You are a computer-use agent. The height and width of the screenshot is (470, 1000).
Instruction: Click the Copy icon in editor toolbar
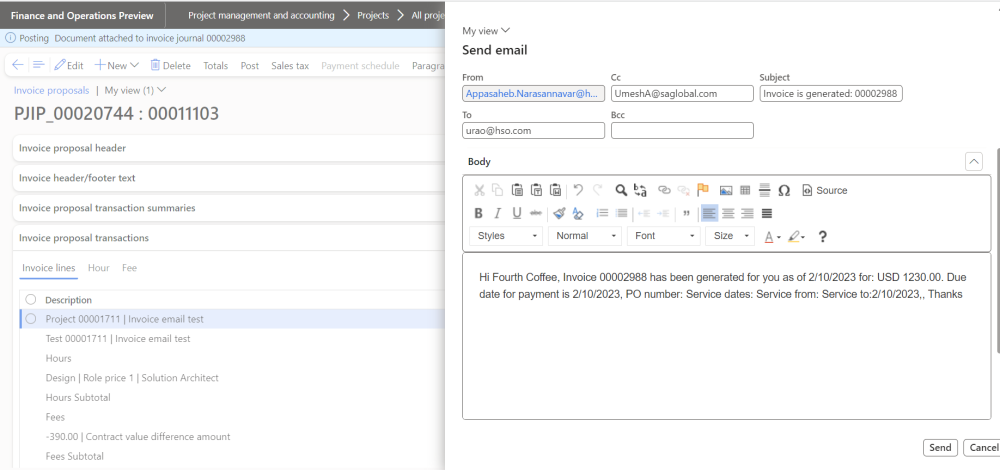coord(498,190)
